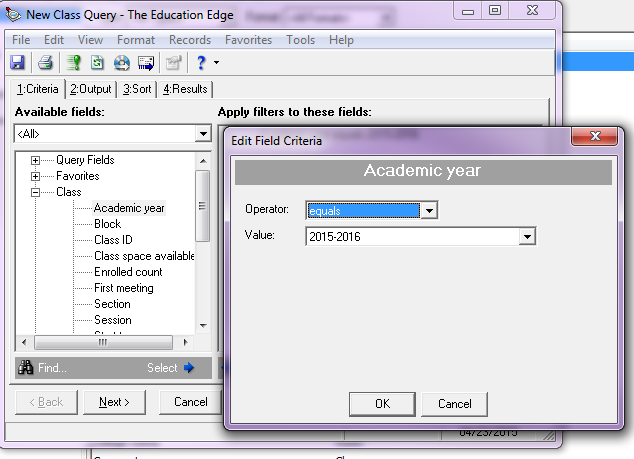Screen dimensions: 634x459
Task: Open the Value dropdown arrow
Action: tap(527, 237)
